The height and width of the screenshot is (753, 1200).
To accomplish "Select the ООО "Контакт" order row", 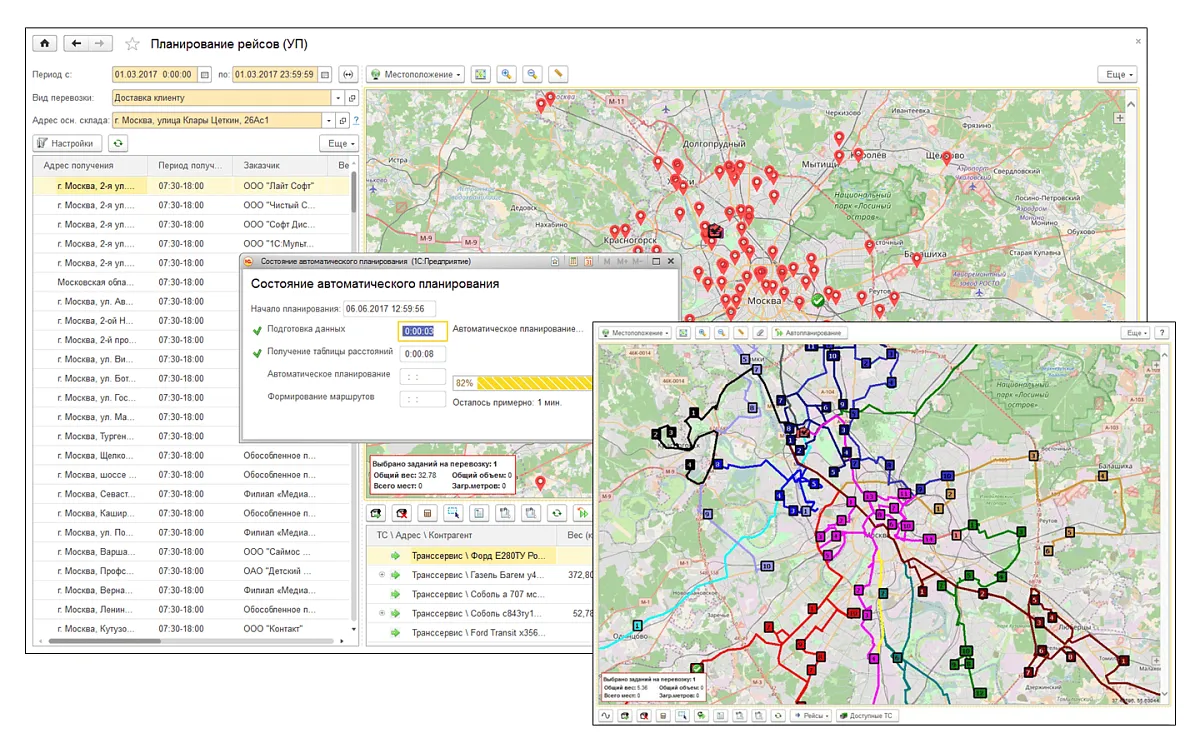I will 274,629.
